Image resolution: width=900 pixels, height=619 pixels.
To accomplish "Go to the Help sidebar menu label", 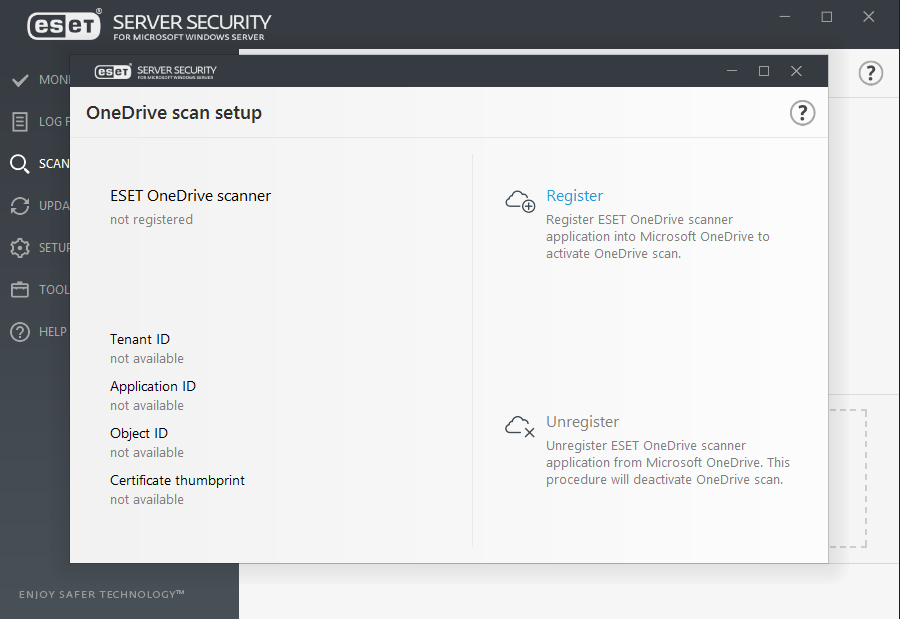I will pyautogui.click(x=52, y=332).
